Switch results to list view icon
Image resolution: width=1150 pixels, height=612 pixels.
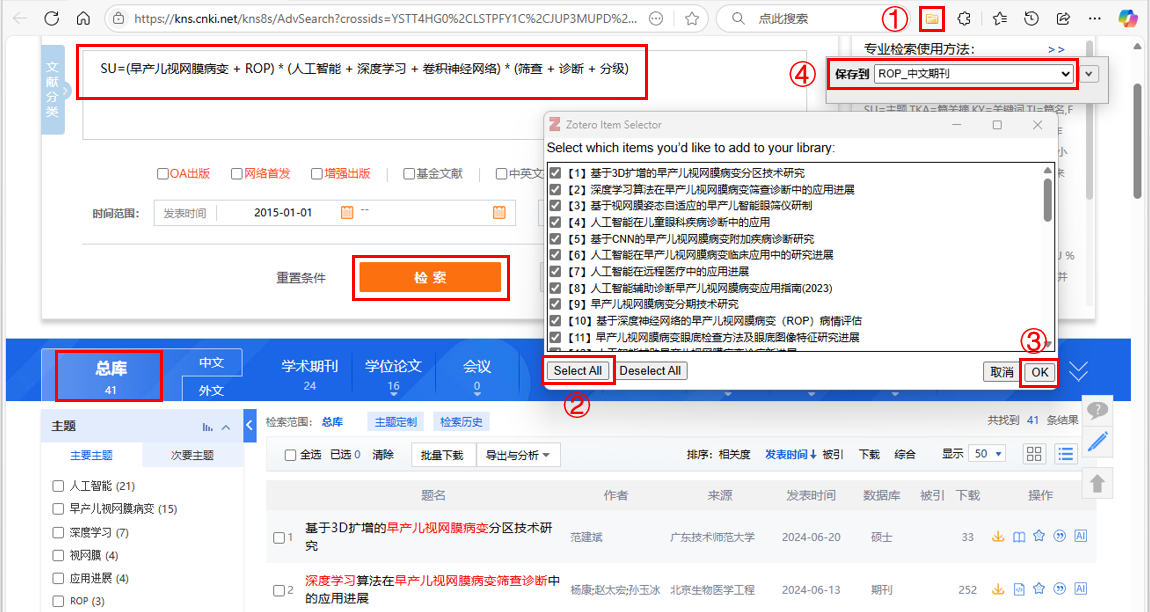pos(1065,454)
